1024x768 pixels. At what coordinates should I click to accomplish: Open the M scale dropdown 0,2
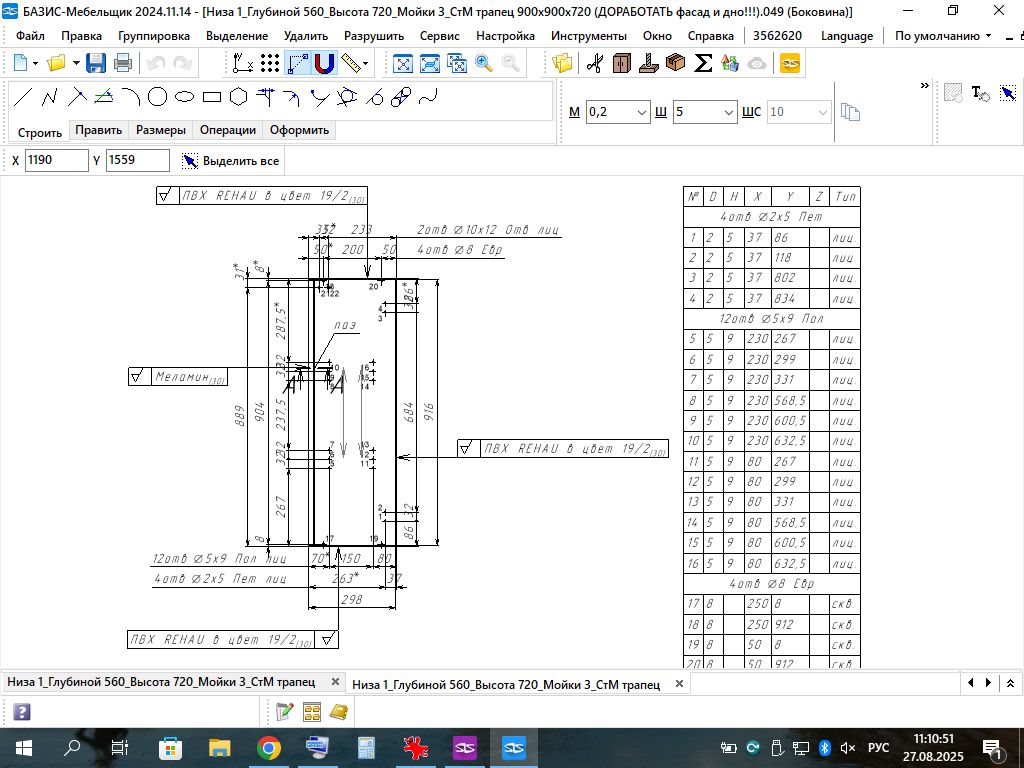tap(641, 112)
